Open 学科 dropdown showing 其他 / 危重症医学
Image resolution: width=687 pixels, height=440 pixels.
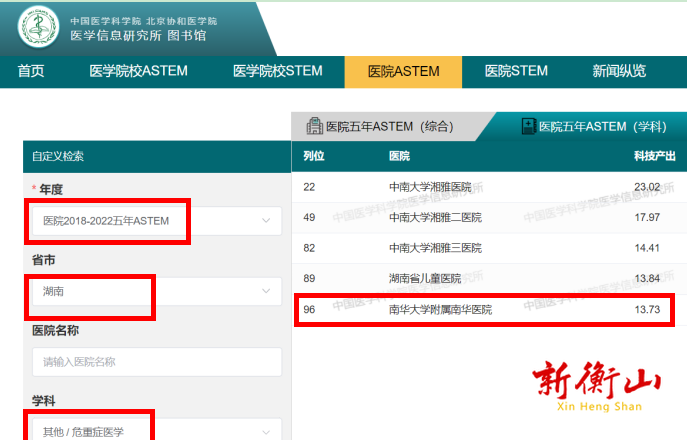click(x=157, y=429)
